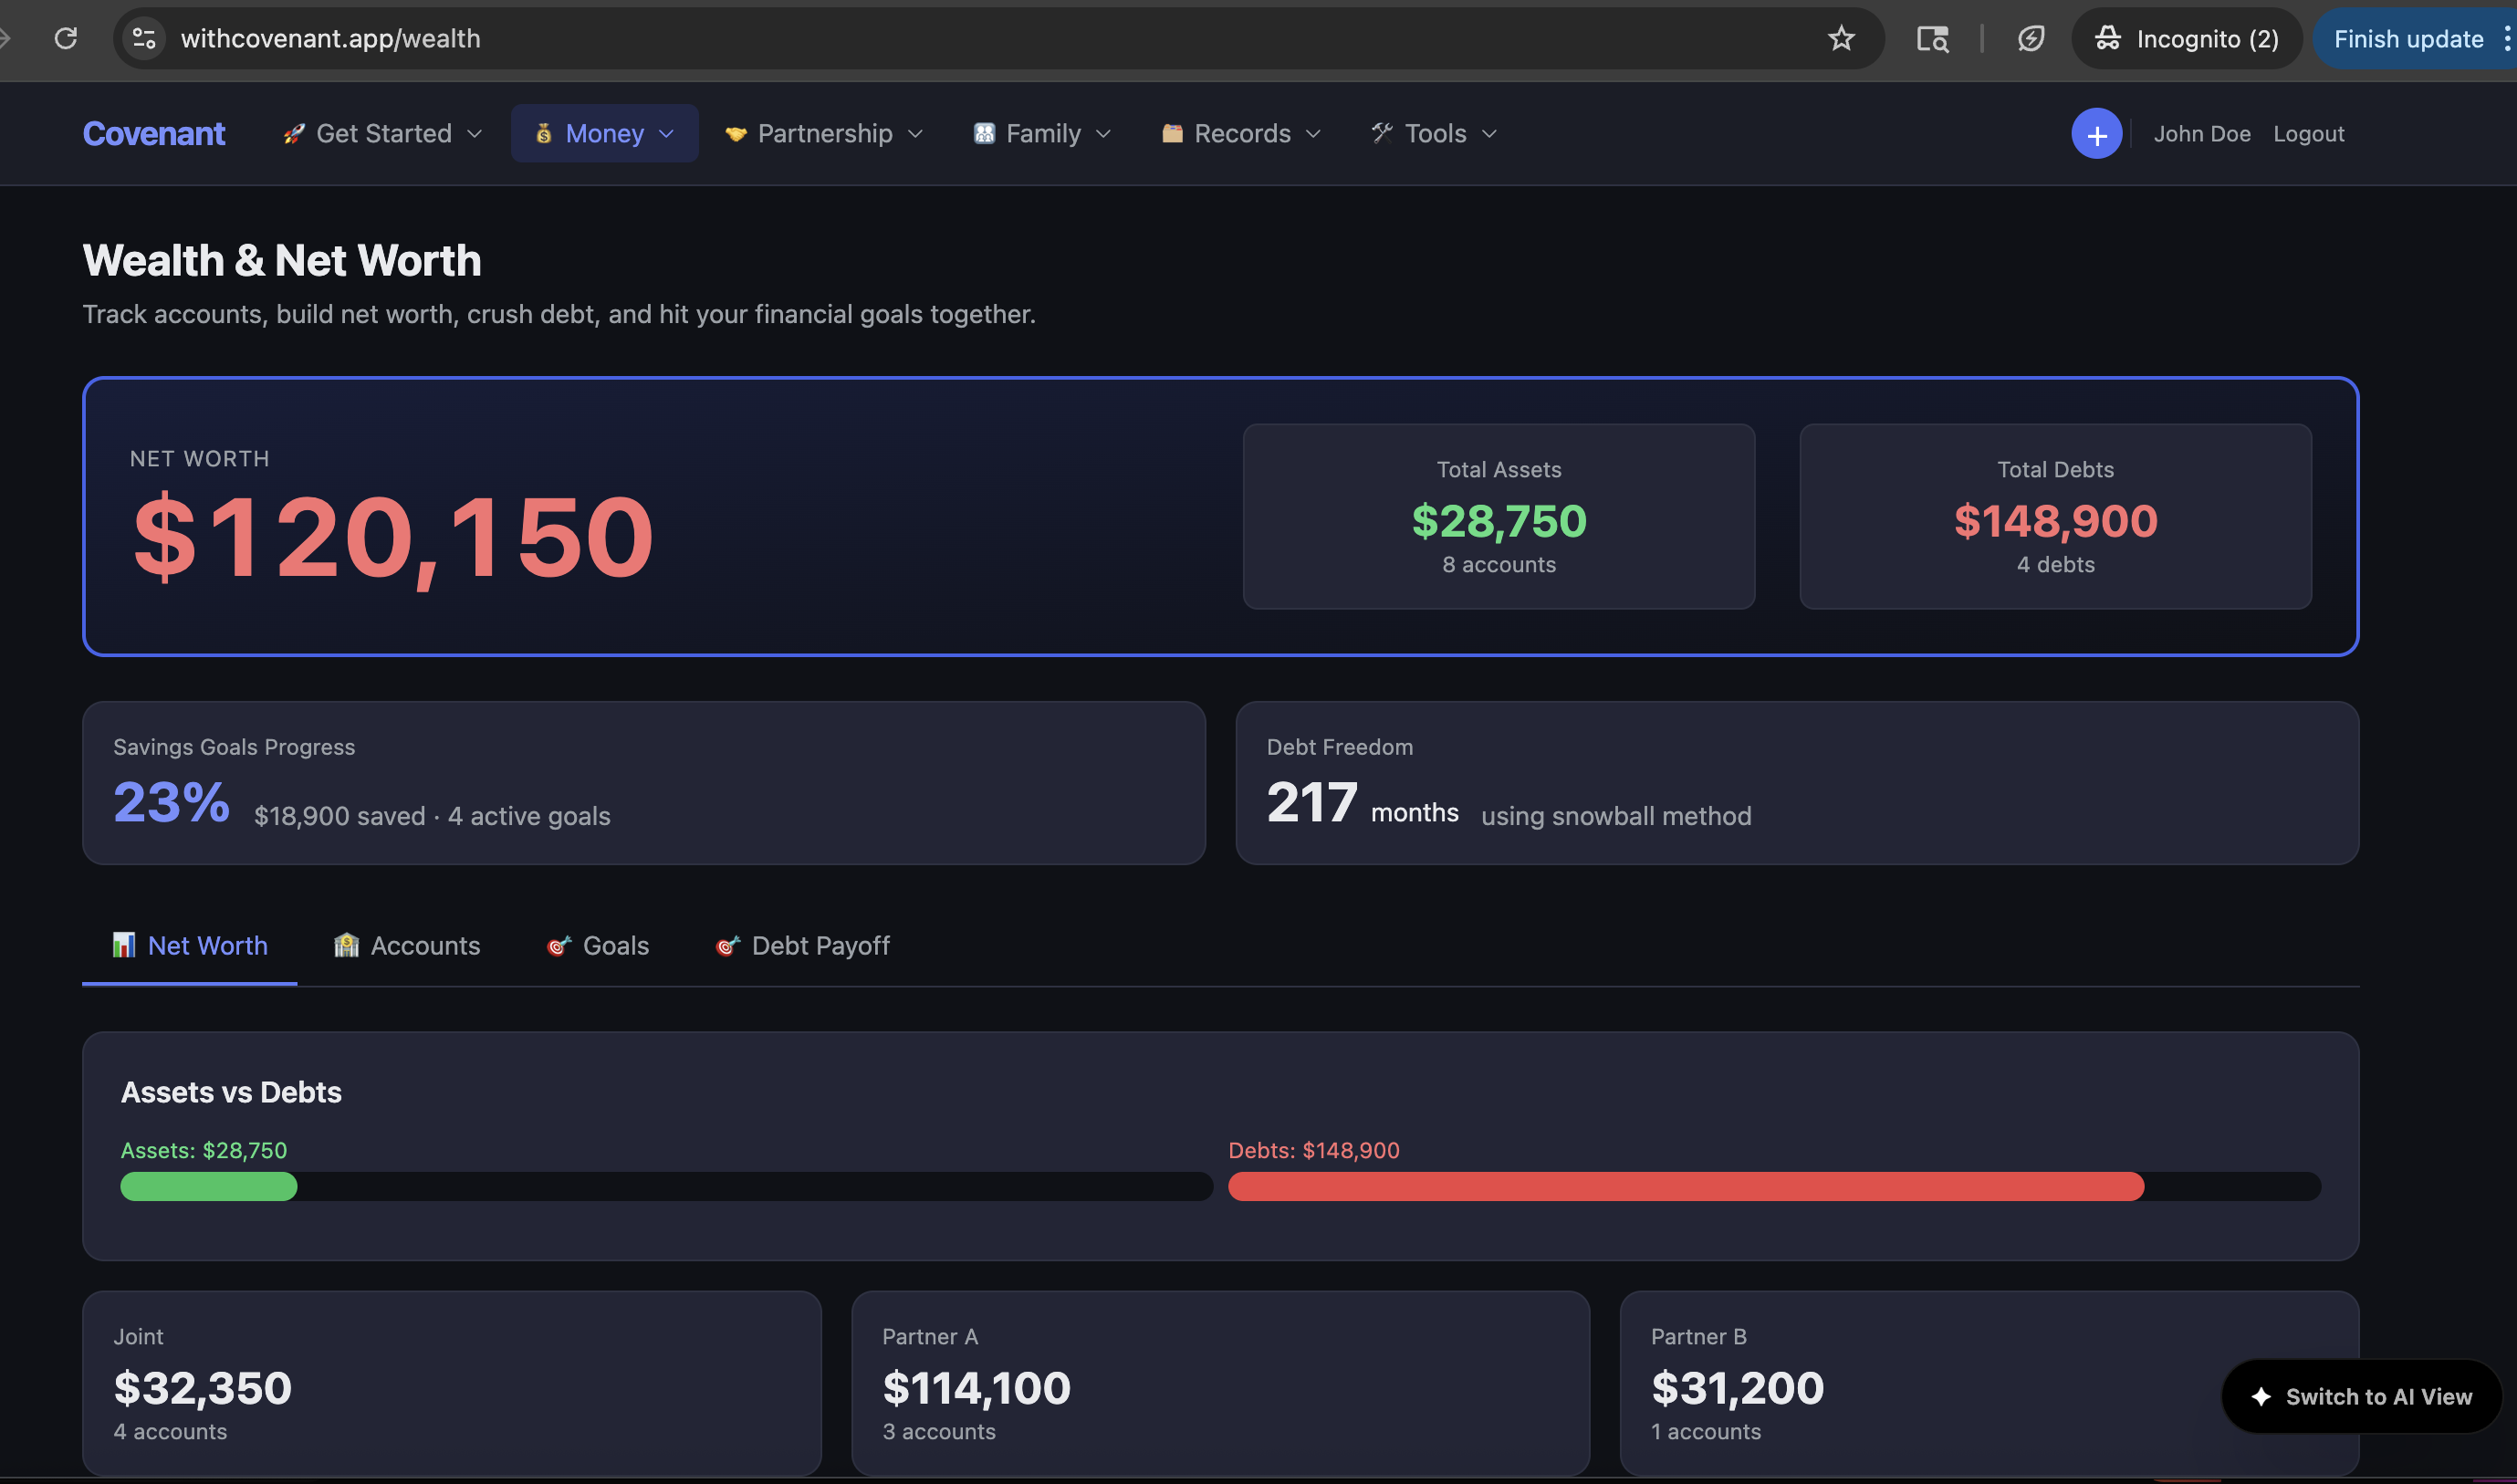Open the Family navigation menu
The width and height of the screenshot is (2517, 1484).
pos(1042,134)
